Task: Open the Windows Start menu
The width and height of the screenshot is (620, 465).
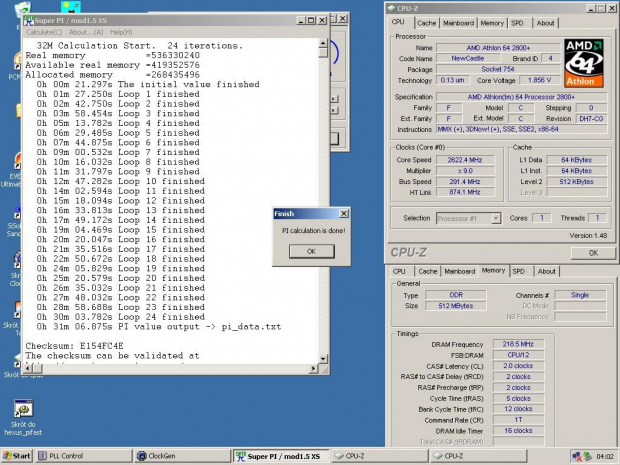Action: 17,456
